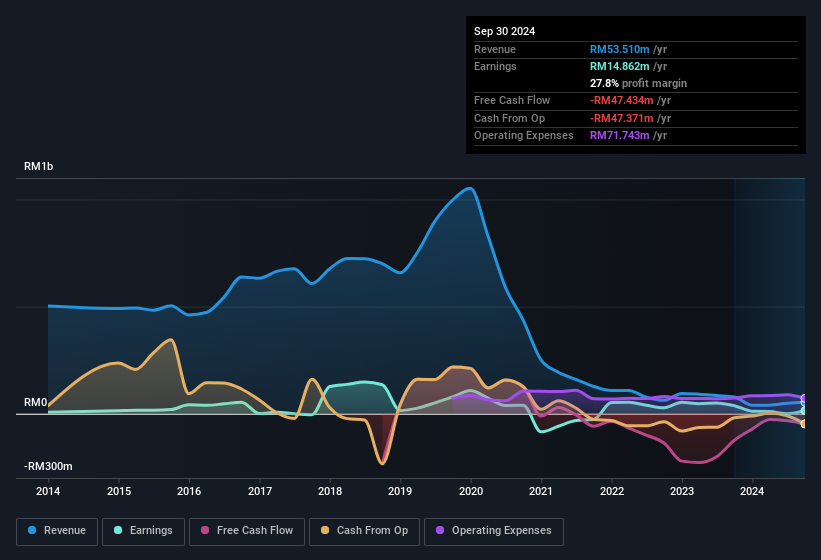Click the RM0 y-axis label
Image resolution: width=821 pixels, height=560 pixels.
(35, 402)
